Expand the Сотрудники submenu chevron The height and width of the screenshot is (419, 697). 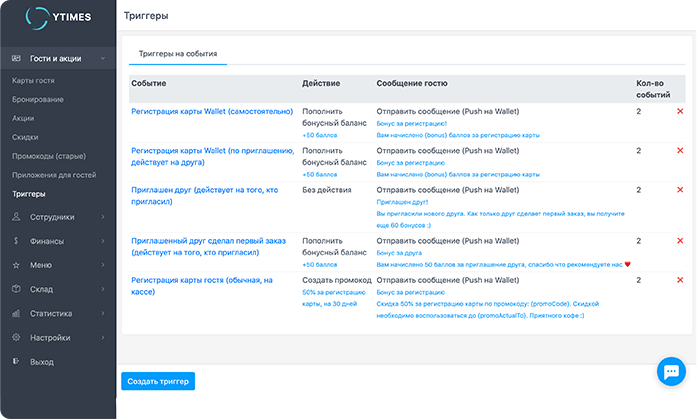[x=104, y=216]
